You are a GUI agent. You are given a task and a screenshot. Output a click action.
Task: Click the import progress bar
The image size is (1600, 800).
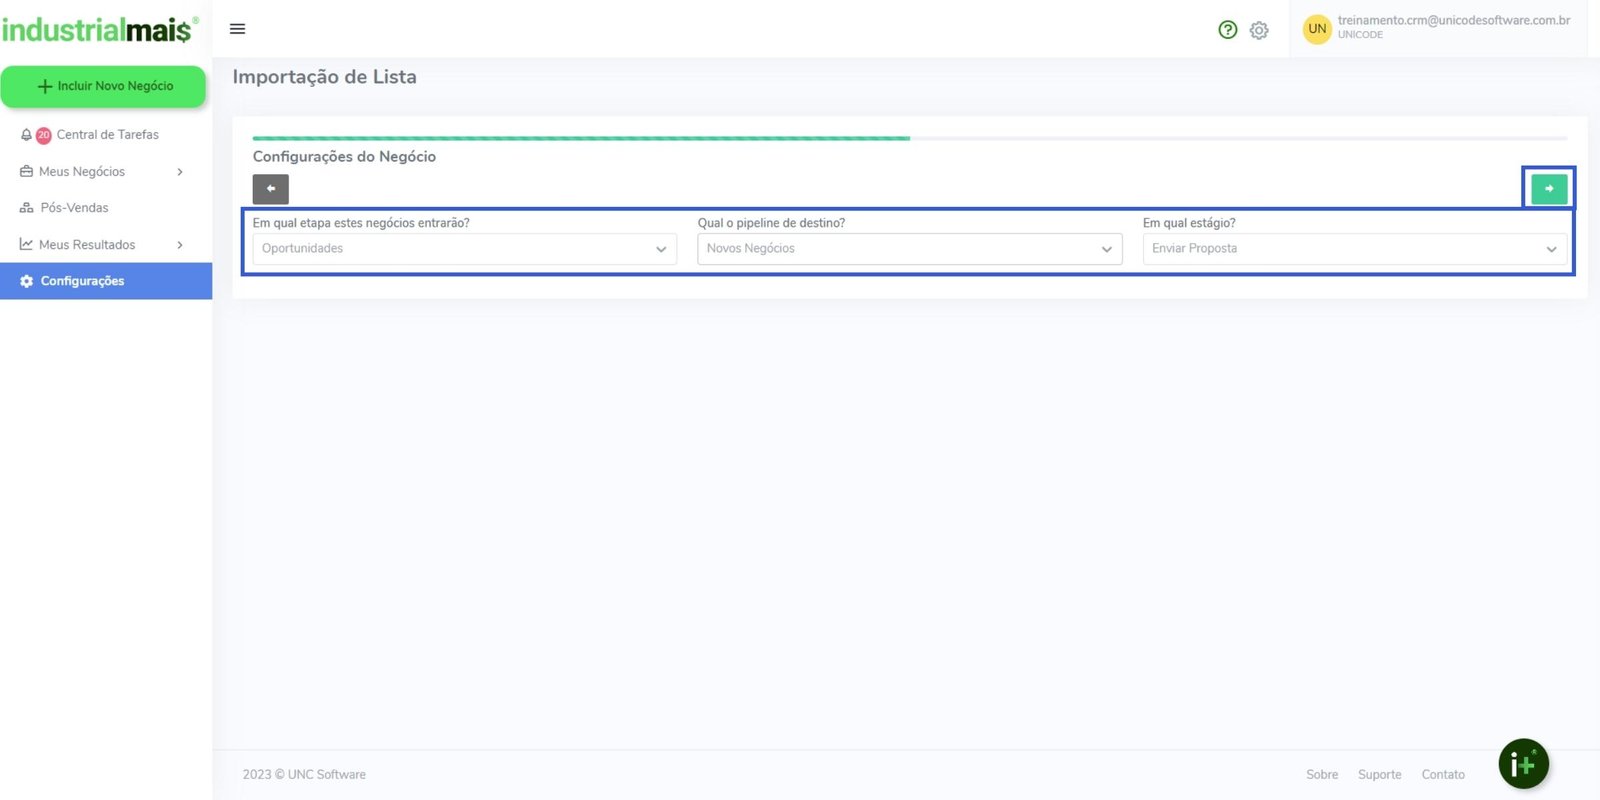coord(909,138)
